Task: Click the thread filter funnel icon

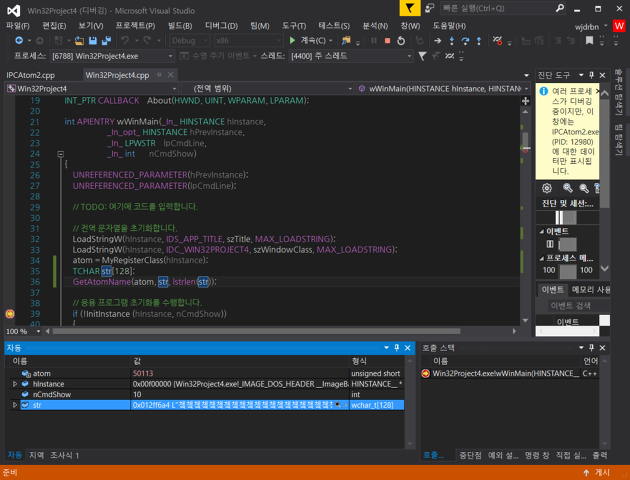Action: coord(422,56)
